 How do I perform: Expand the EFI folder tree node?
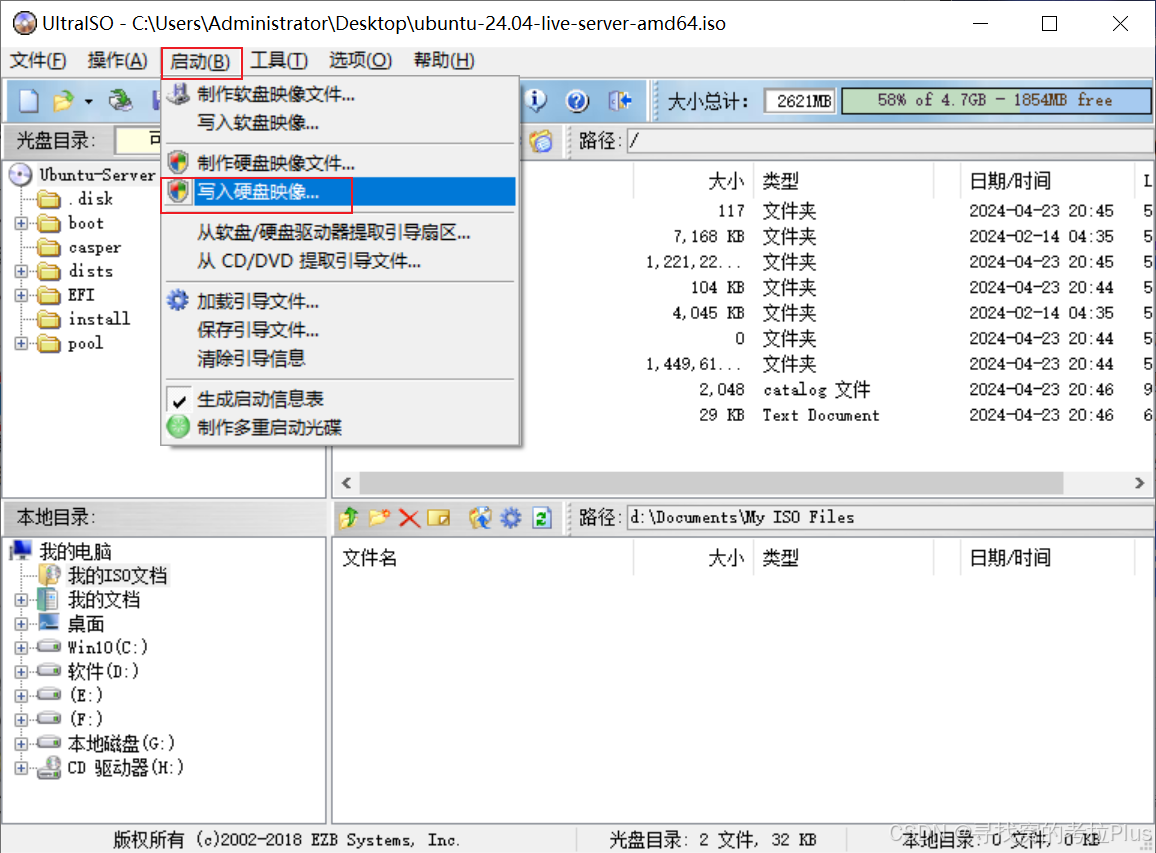(x=21, y=296)
